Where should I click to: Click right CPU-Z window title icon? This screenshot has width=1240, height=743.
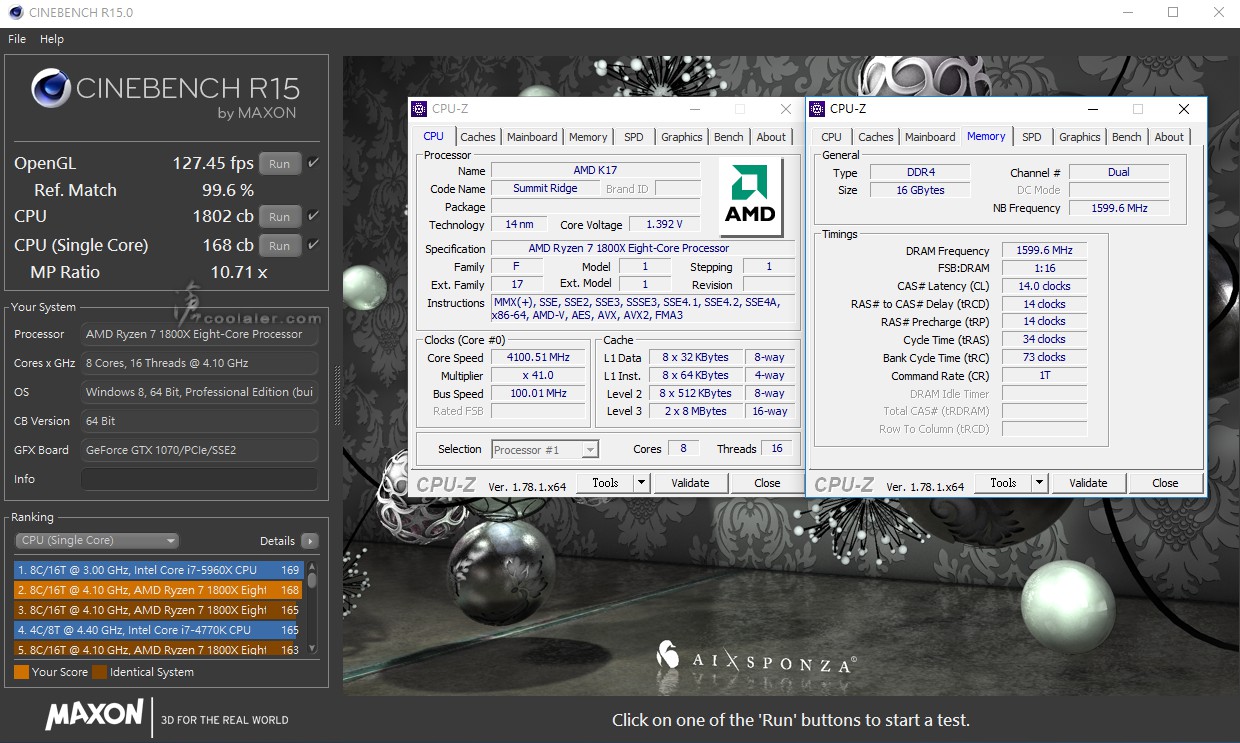tap(818, 109)
